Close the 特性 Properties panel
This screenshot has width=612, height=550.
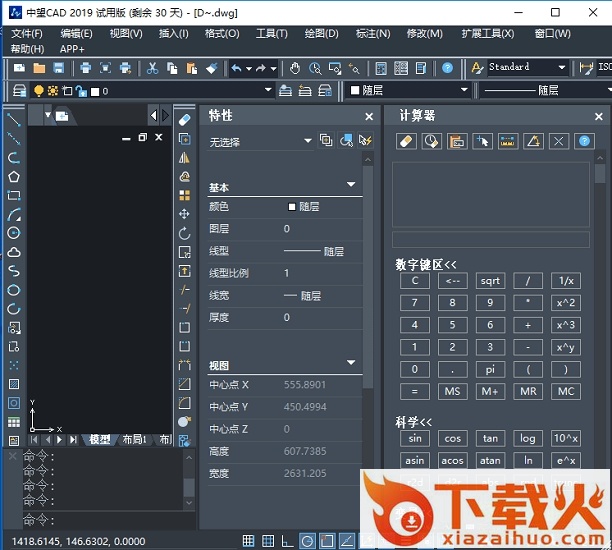tap(369, 116)
